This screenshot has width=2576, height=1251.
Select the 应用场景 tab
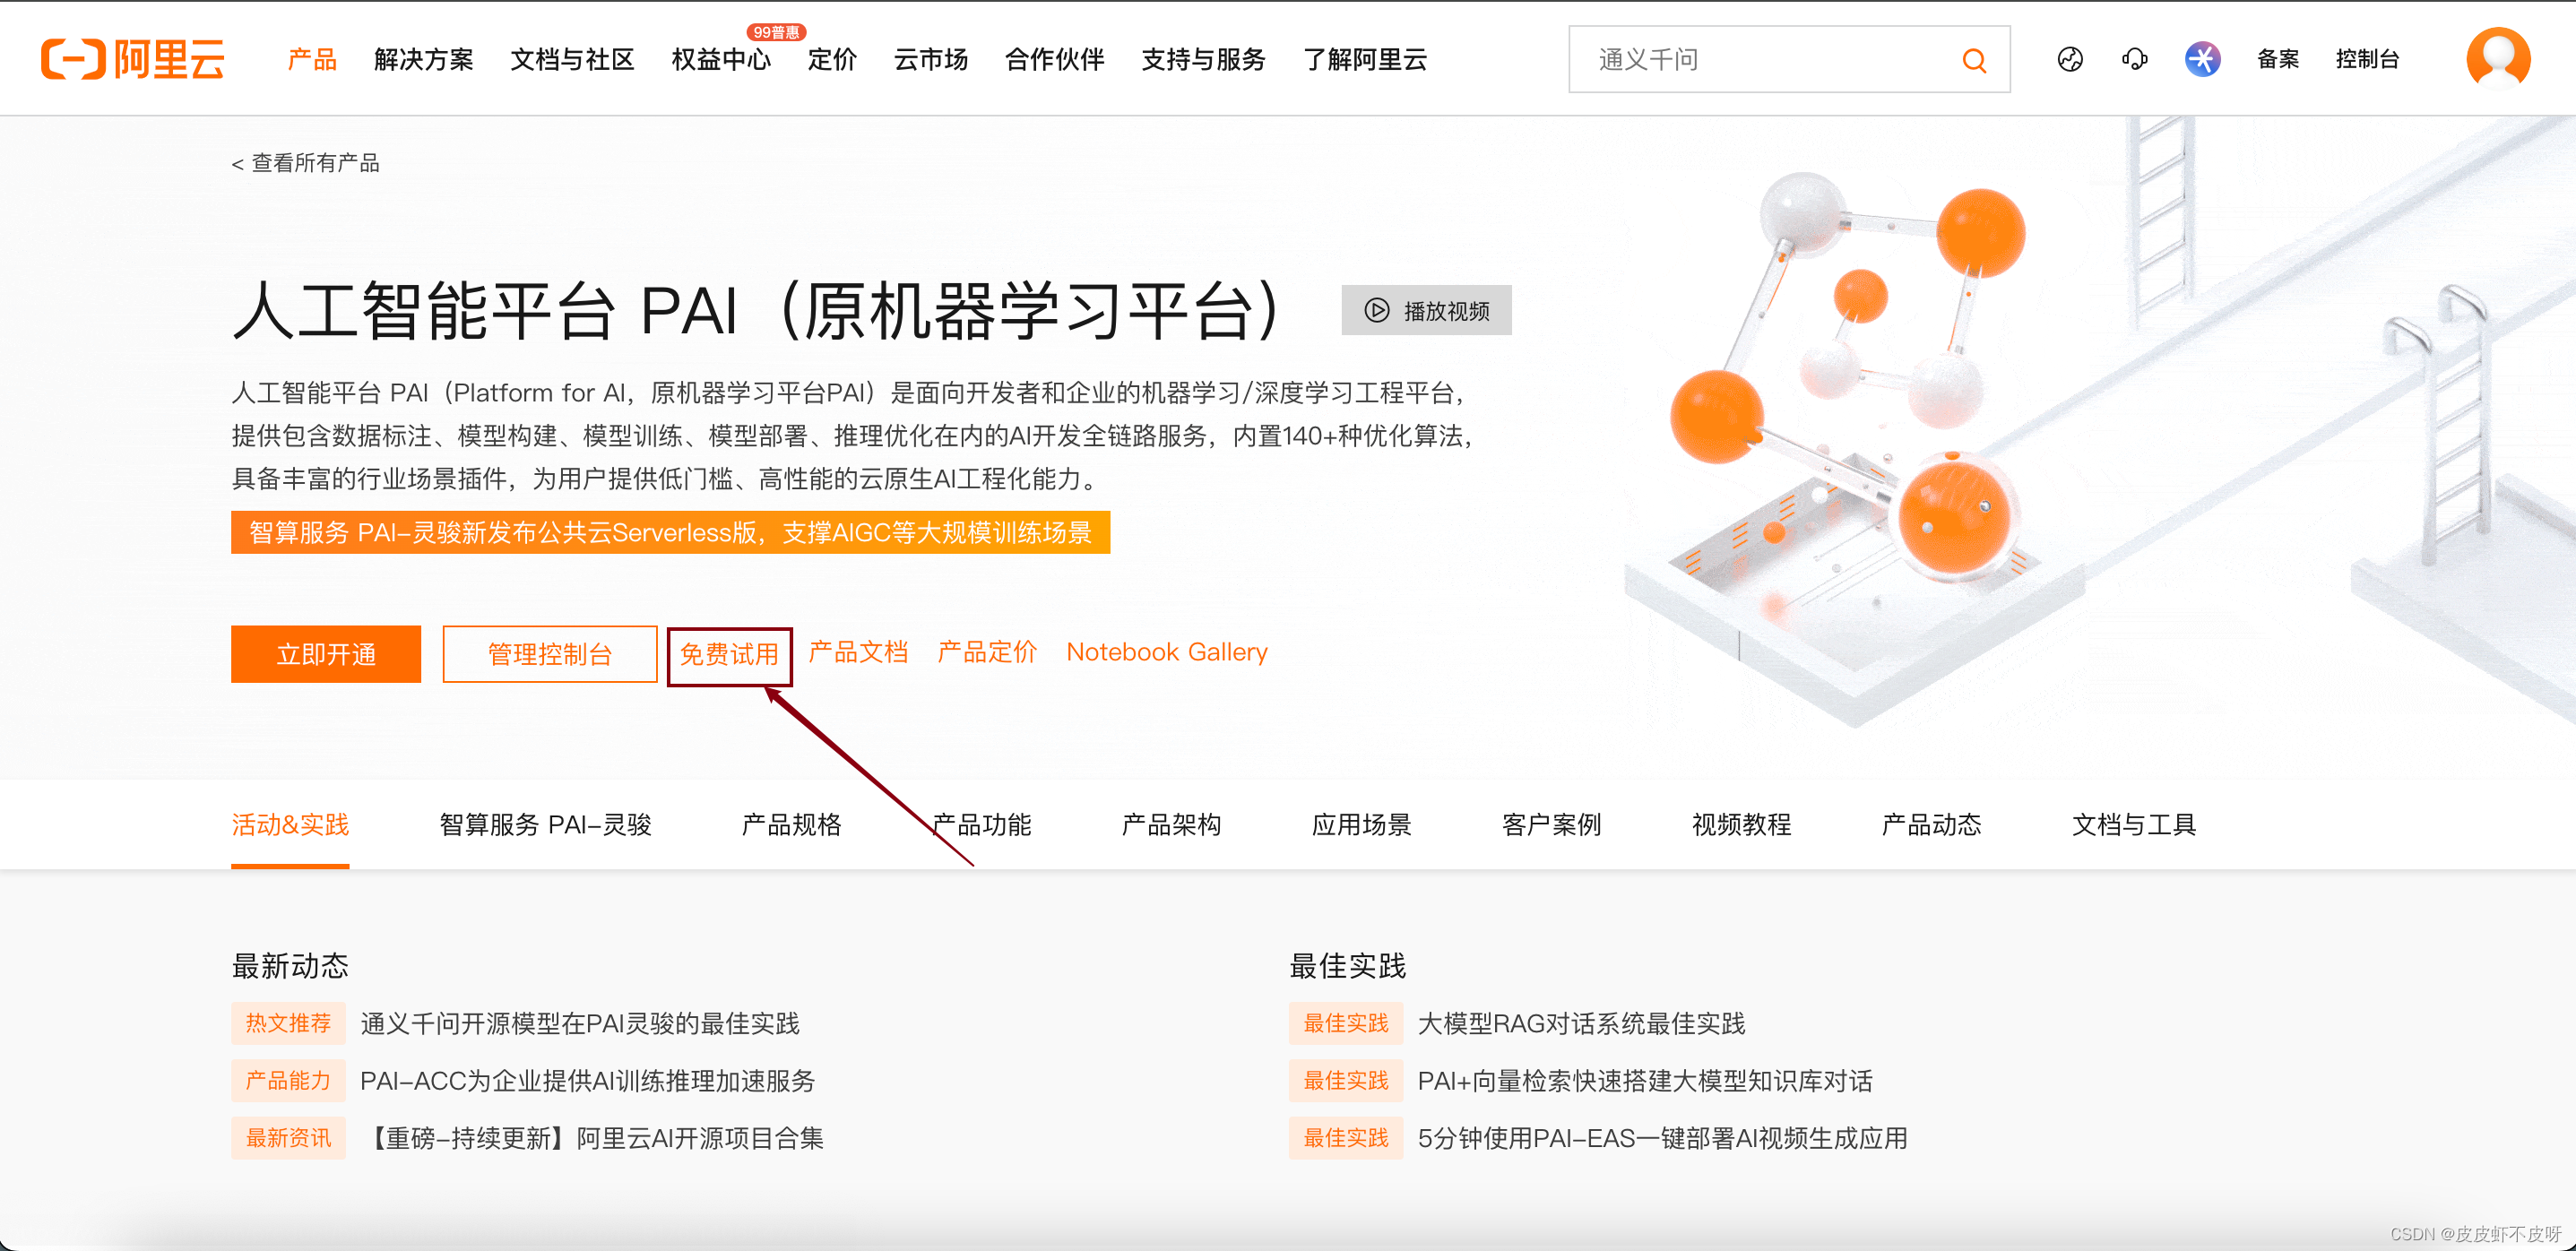pyautogui.click(x=1362, y=825)
